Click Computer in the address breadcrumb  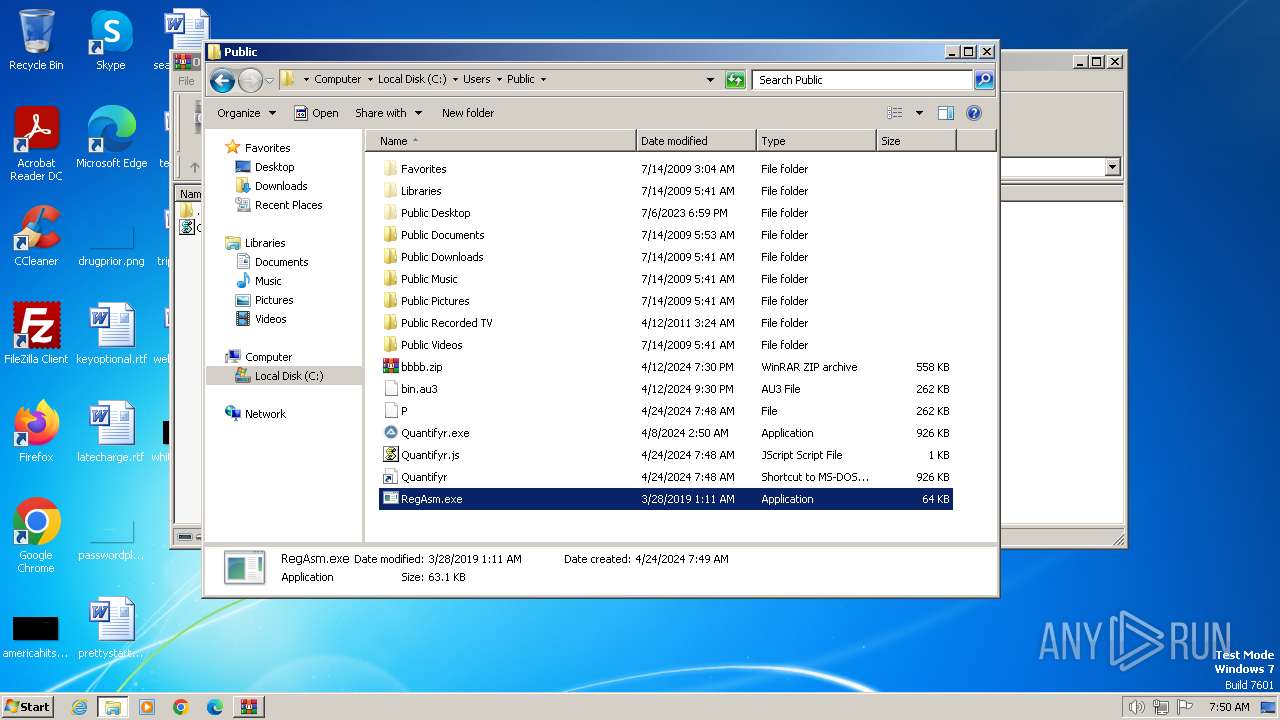[x=338, y=79]
